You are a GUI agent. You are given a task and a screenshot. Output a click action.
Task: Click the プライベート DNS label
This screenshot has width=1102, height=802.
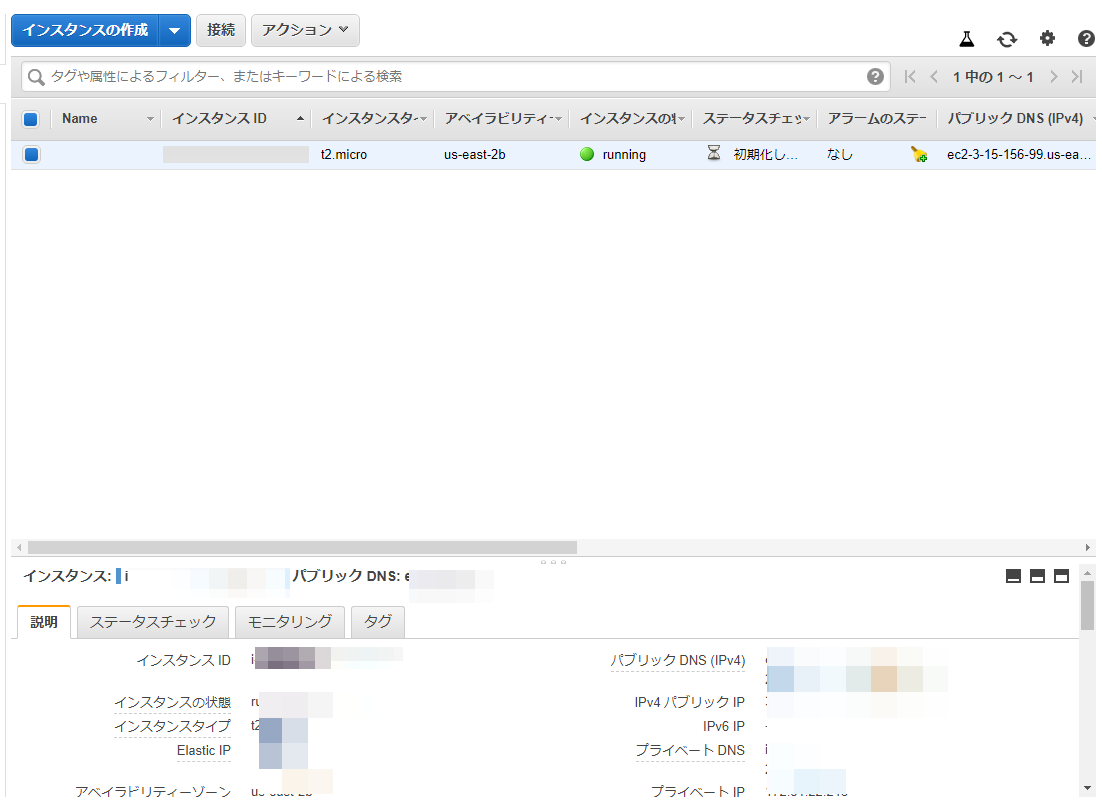click(x=690, y=751)
